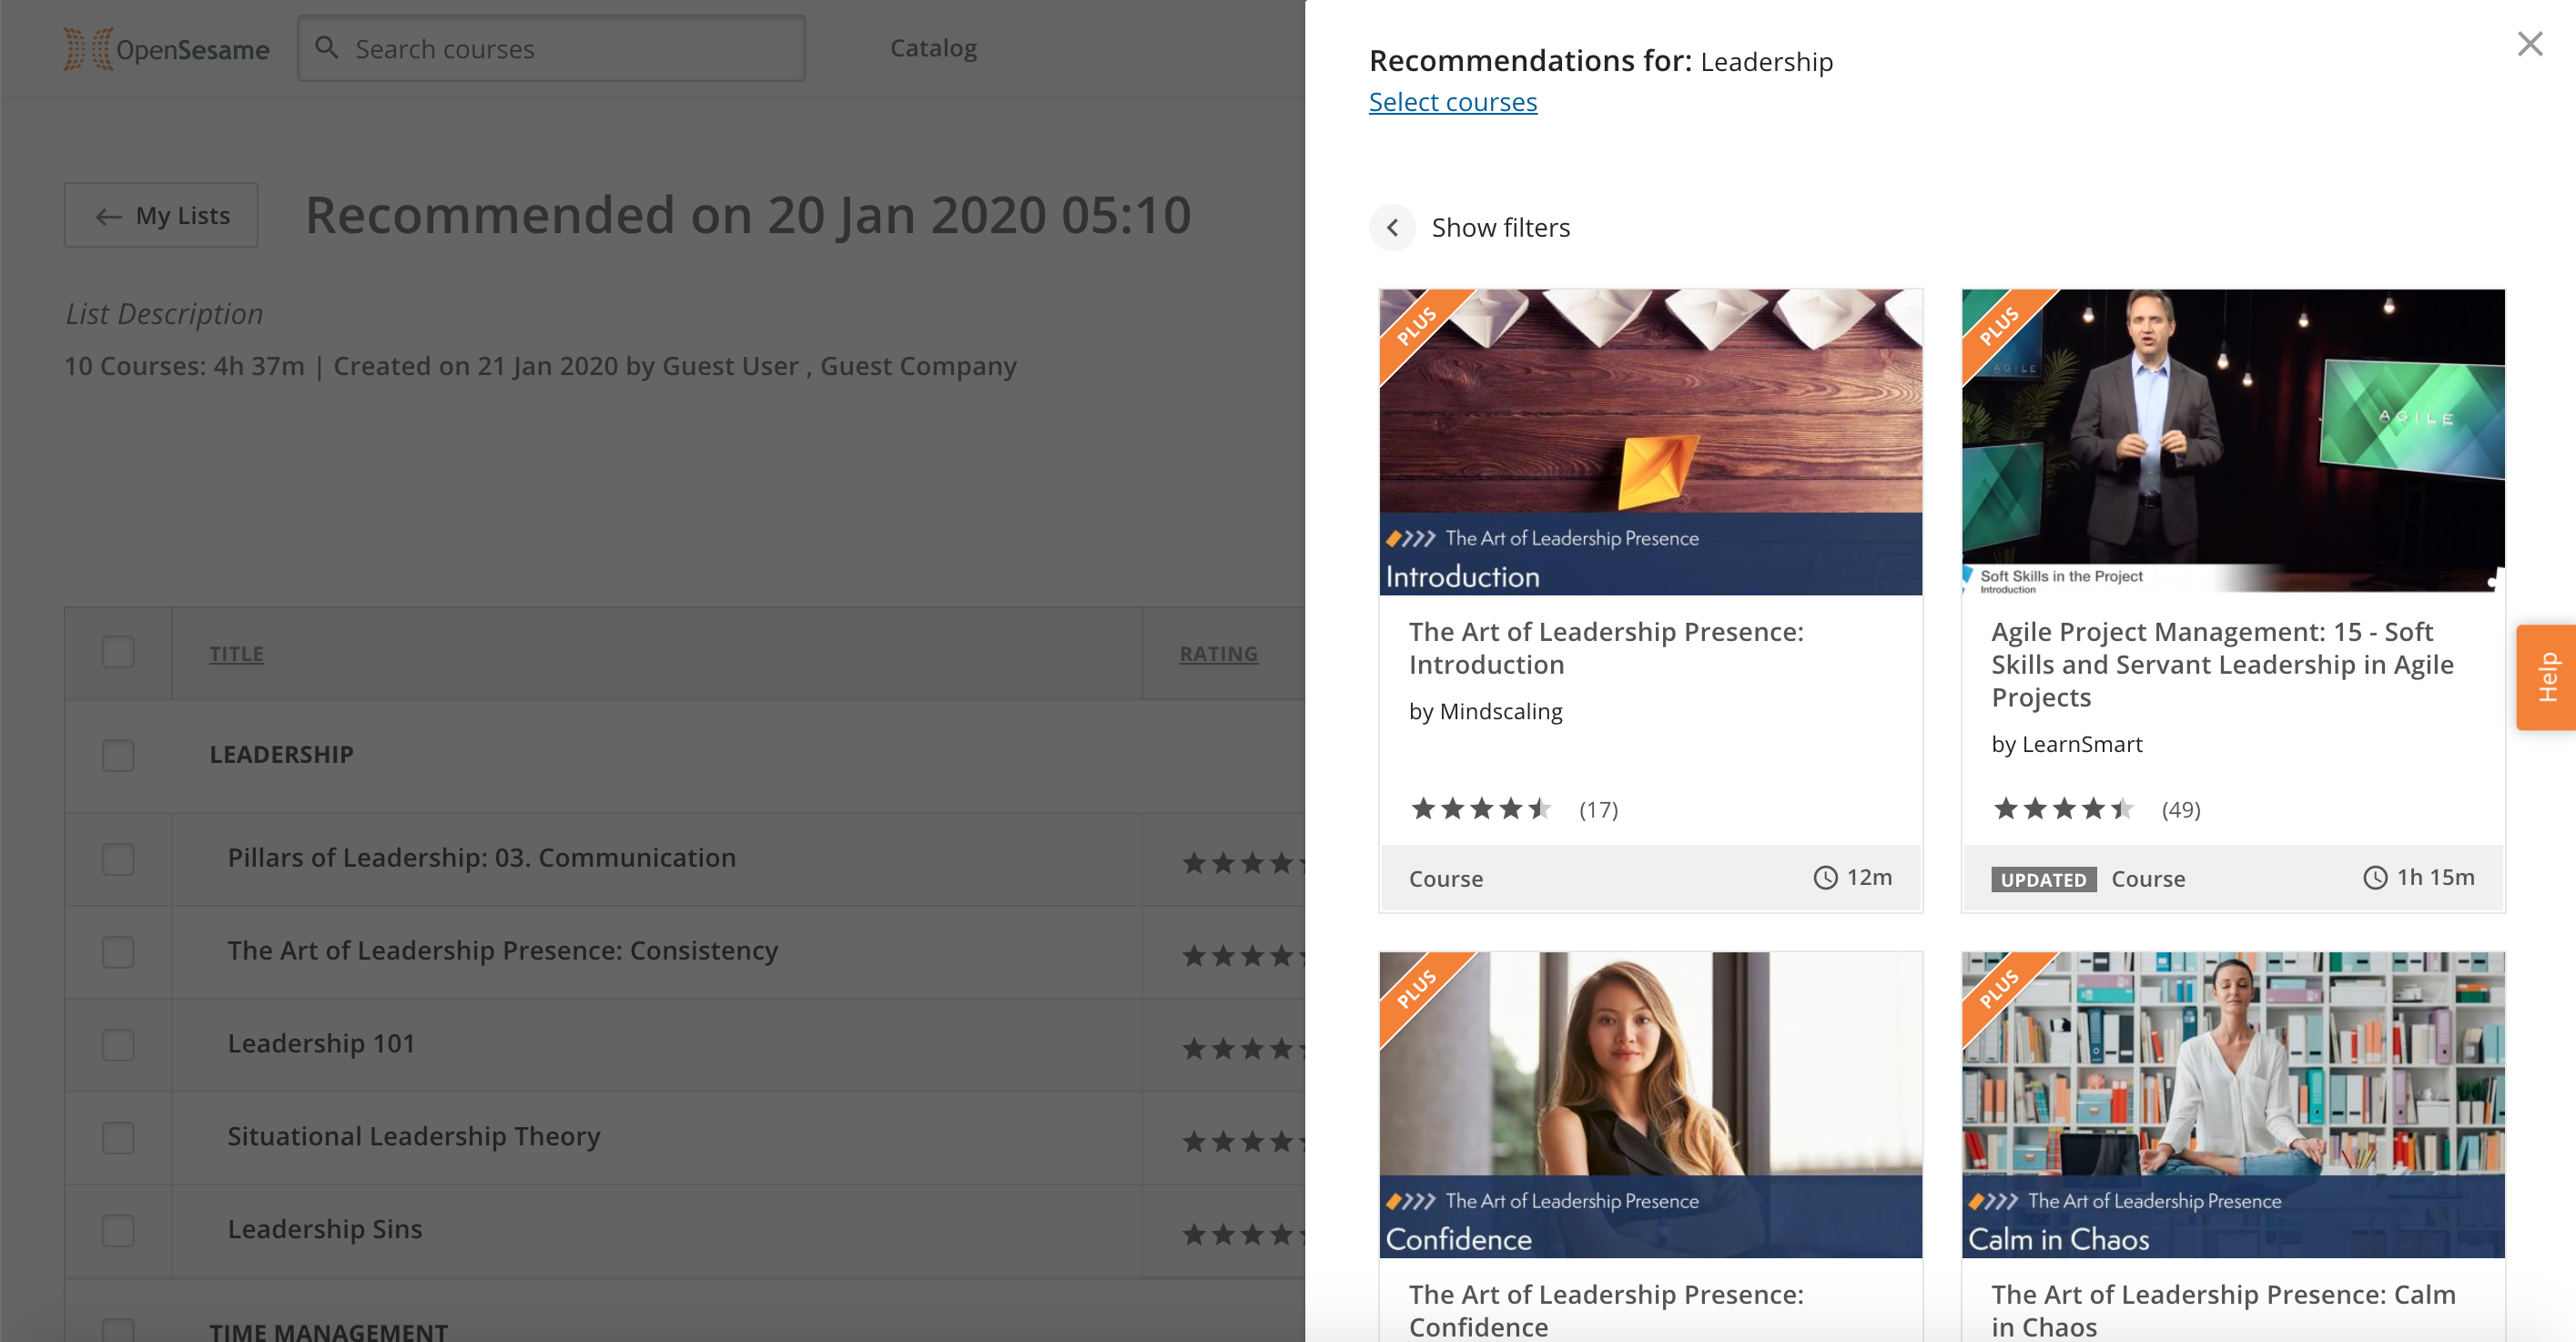
Task: Expand filters with the chevron button
Action: tap(1392, 228)
